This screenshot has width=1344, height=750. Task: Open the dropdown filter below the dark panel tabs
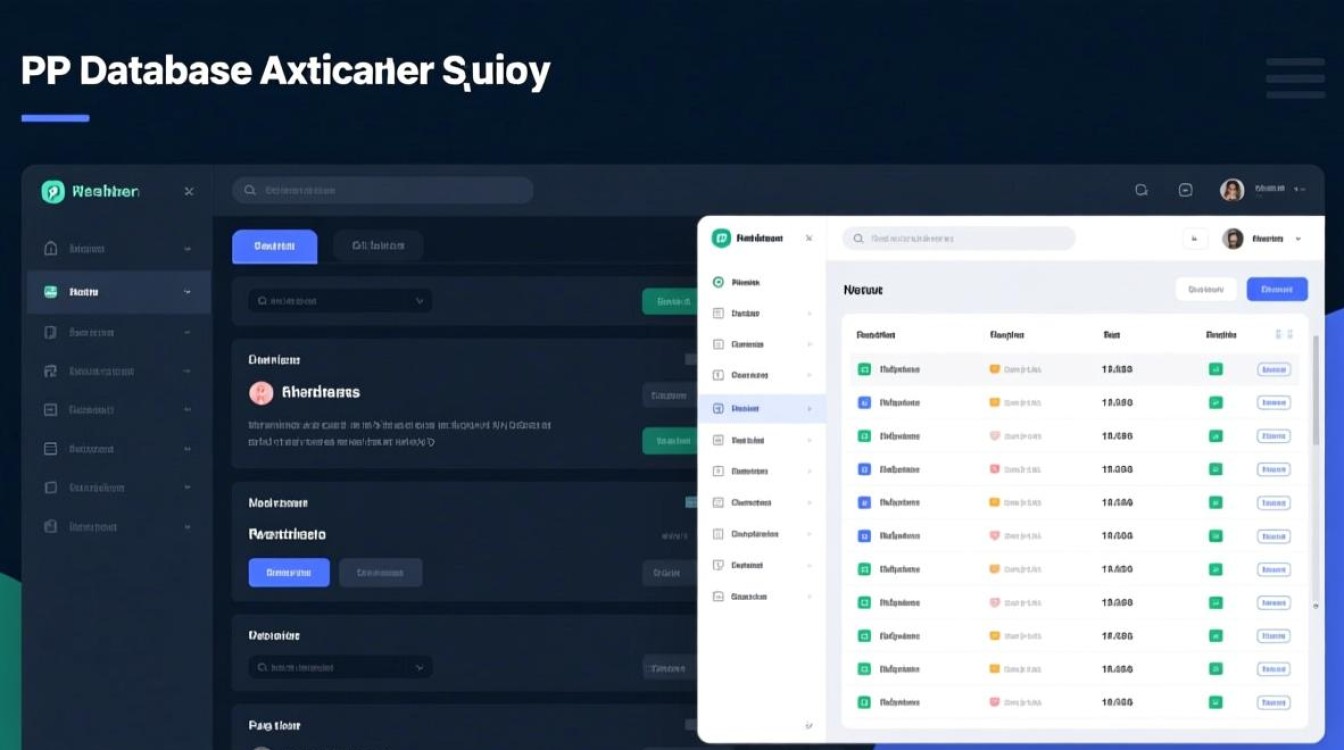(x=340, y=300)
